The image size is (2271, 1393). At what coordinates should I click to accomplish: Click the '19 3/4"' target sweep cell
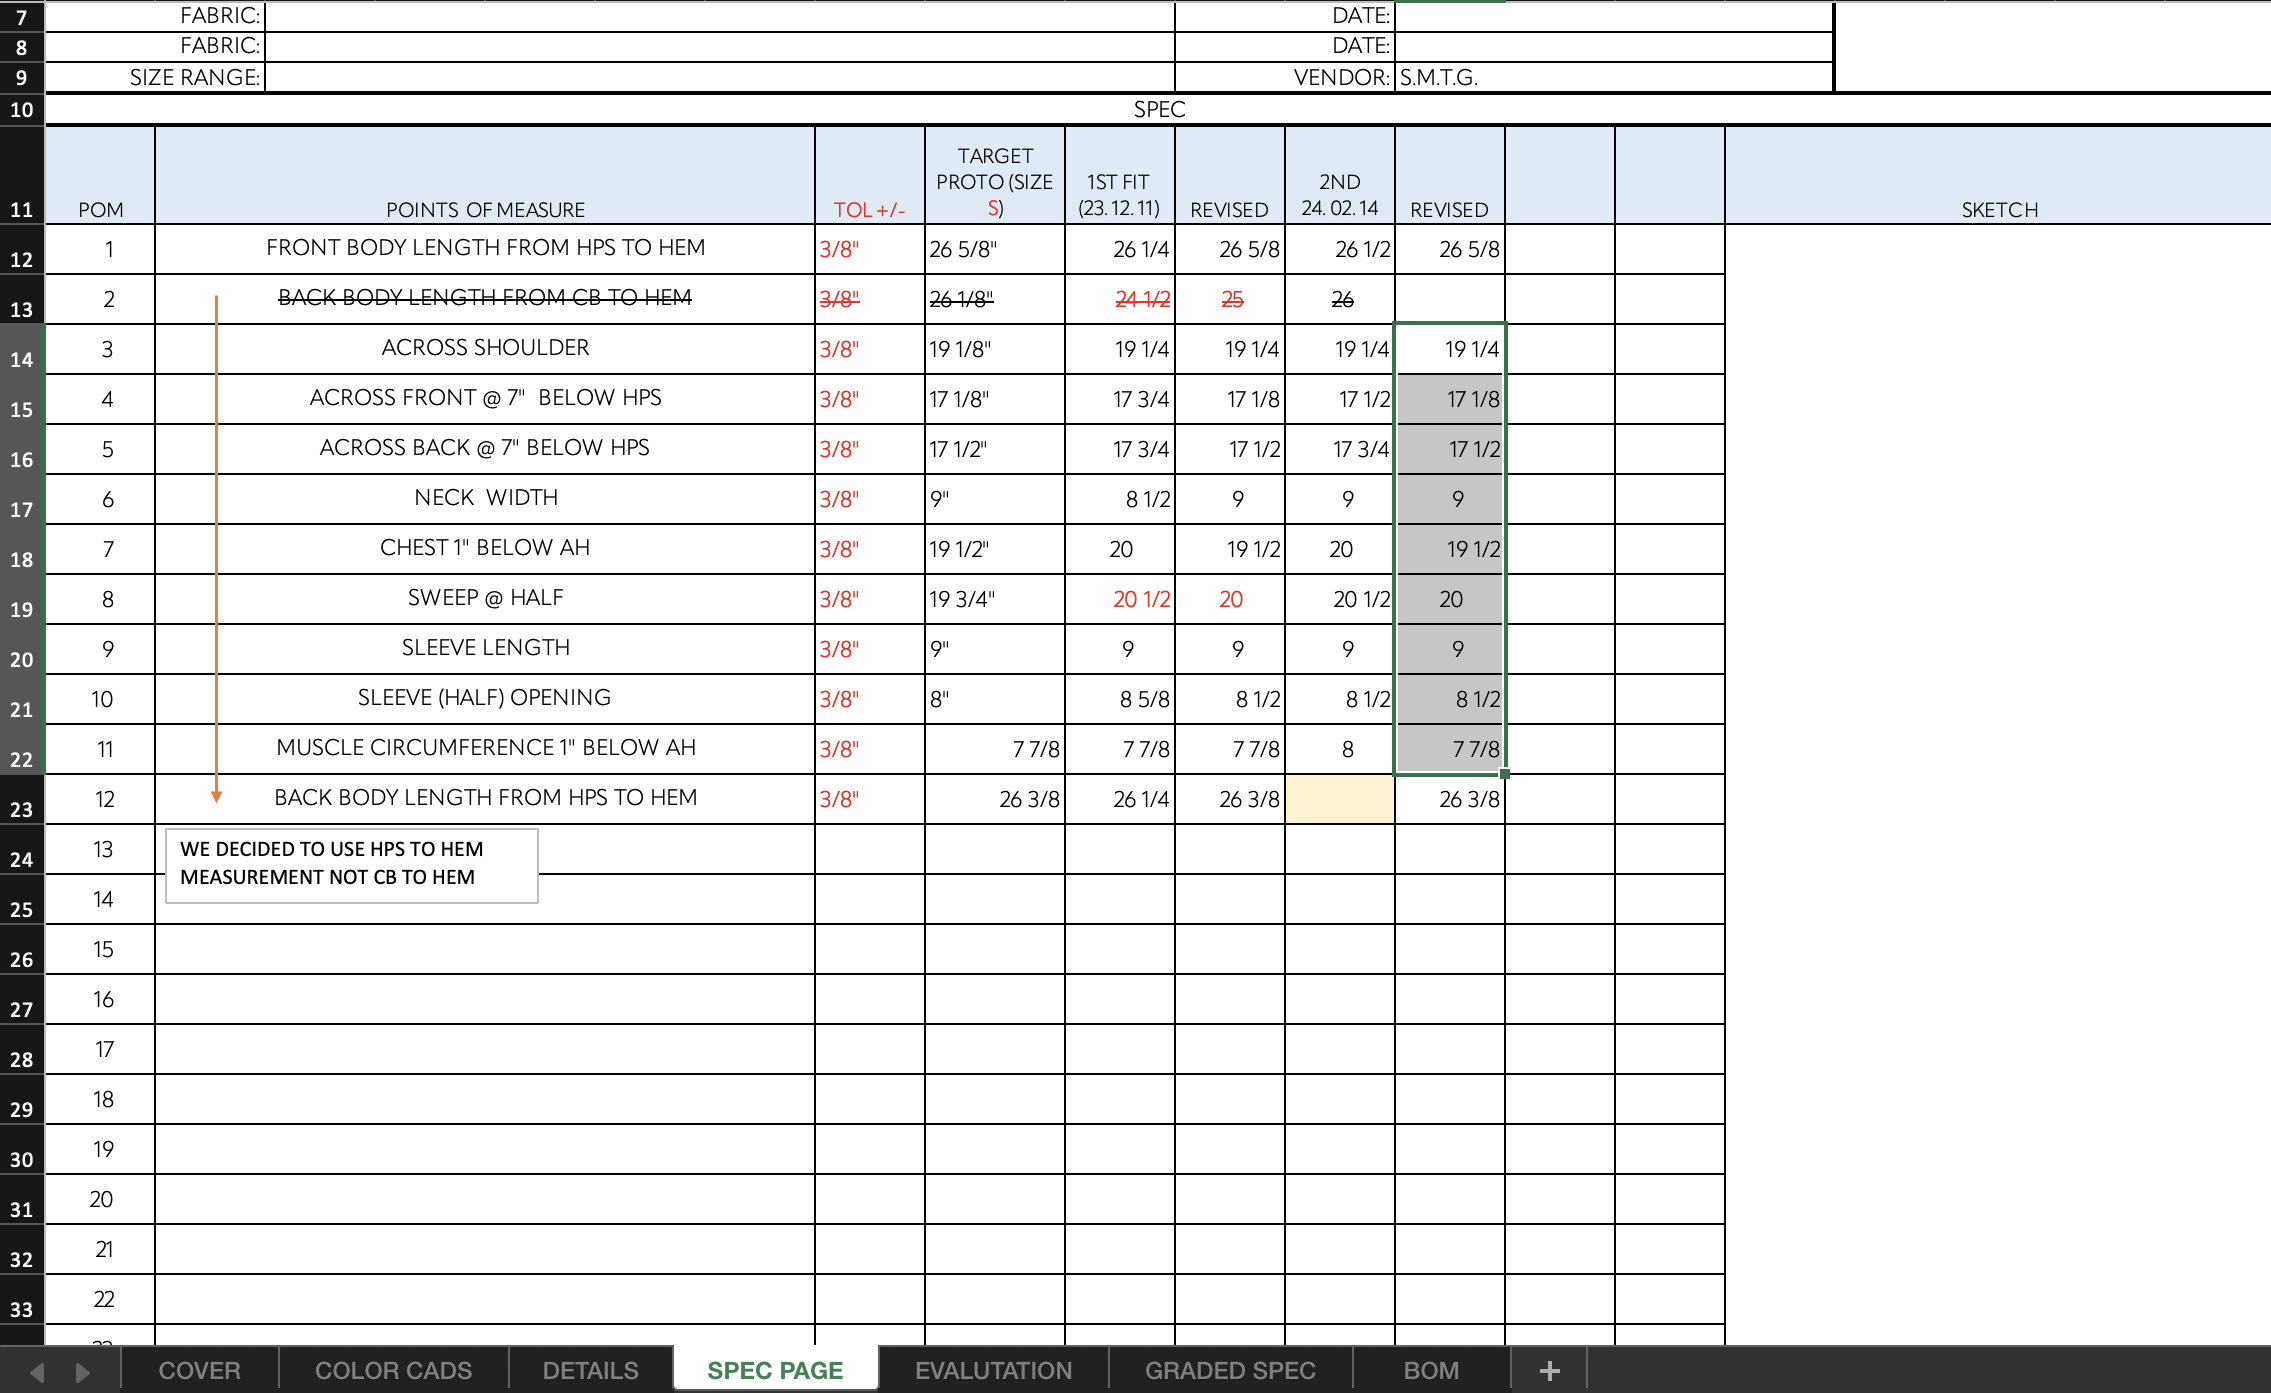point(995,599)
